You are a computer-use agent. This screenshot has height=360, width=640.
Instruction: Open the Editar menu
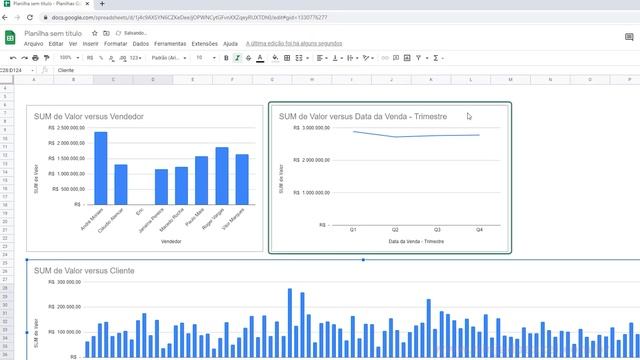coord(56,44)
